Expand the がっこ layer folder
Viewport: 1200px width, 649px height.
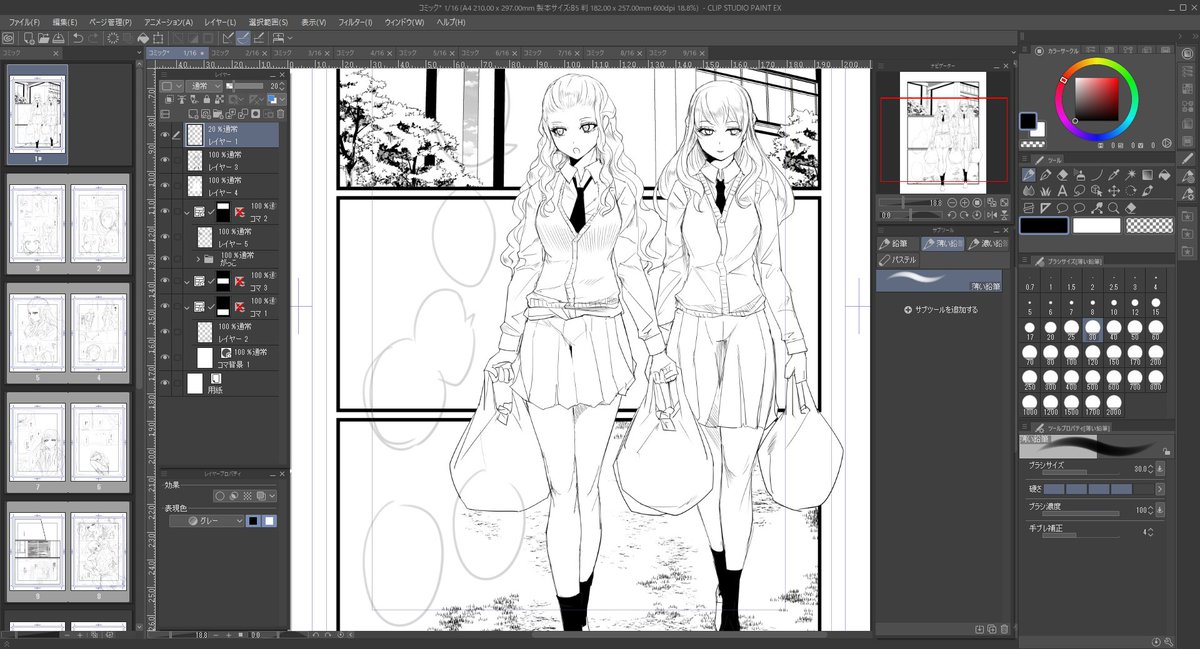click(198, 259)
